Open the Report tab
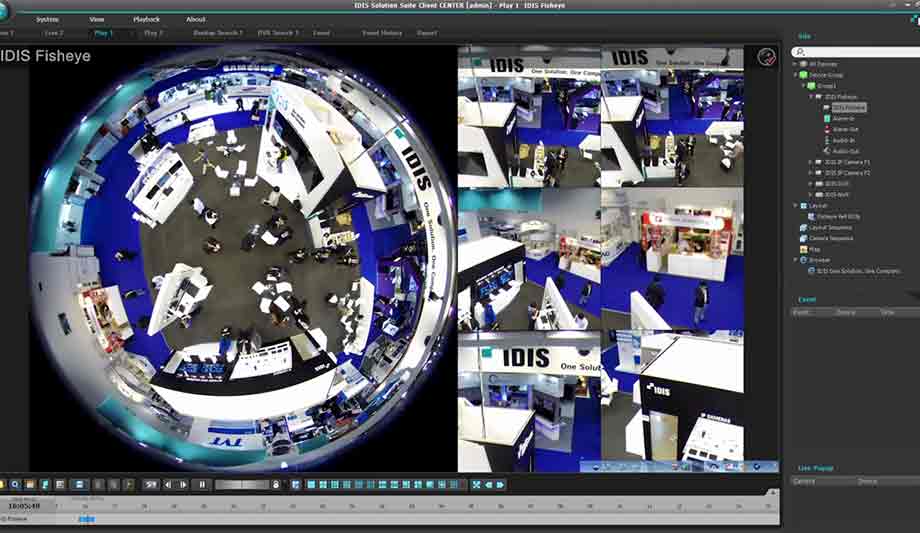 coord(427,33)
